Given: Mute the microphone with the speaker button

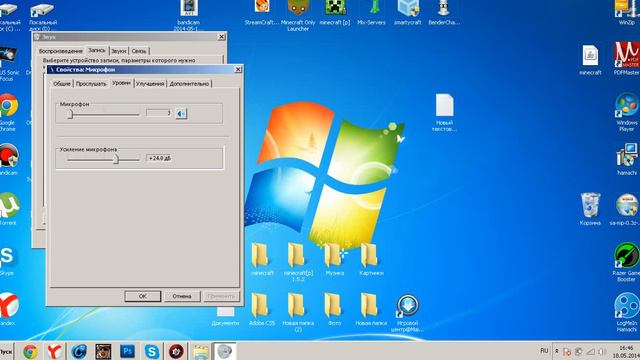Looking at the screenshot, I should click(x=181, y=113).
